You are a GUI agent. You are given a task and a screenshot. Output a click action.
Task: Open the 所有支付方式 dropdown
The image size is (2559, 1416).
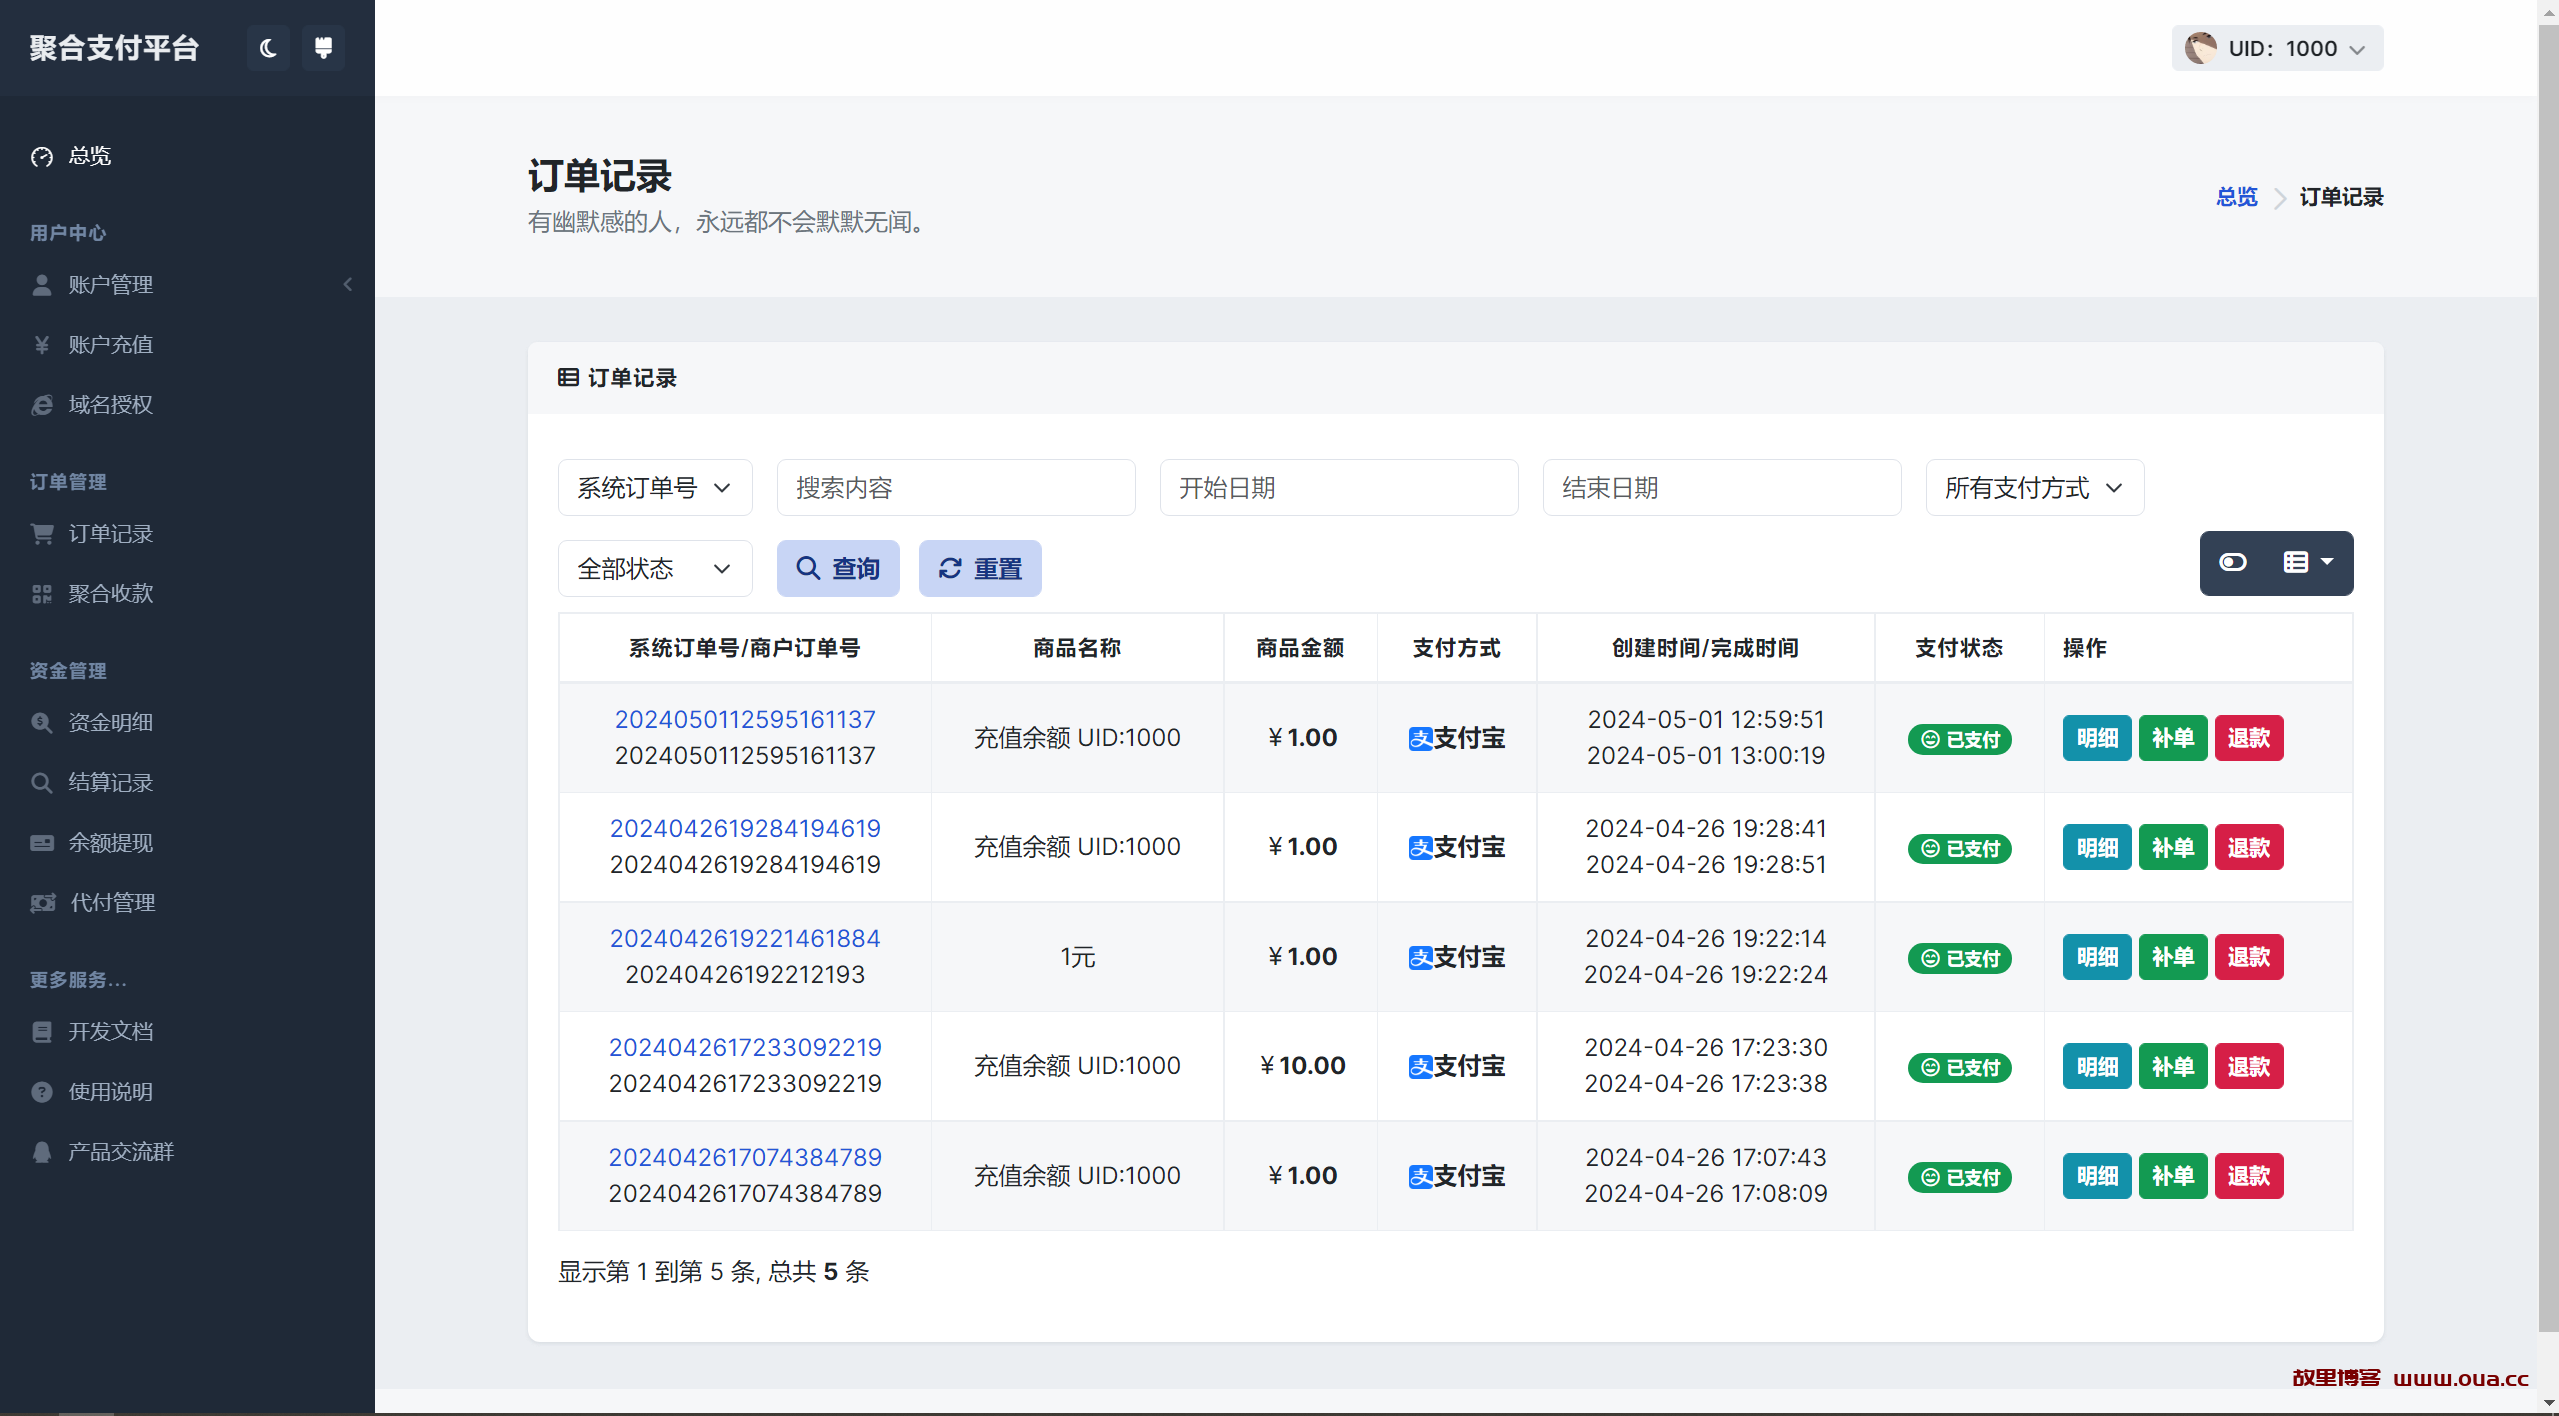(x=2033, y=487)
